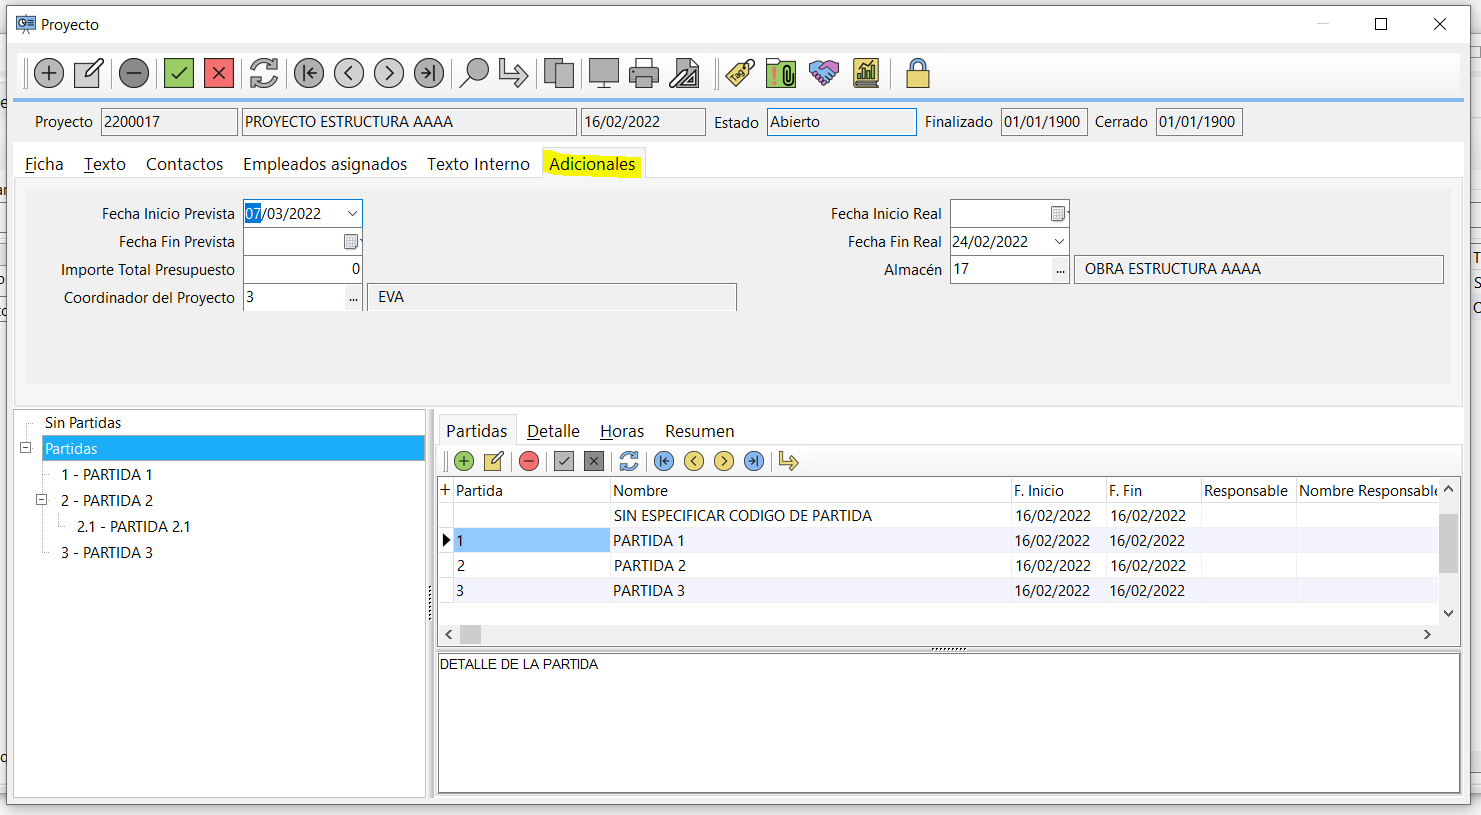The height and width of the screenshot is (815, 1481).
Task: Expand grid column chooser plus button
Action: pyautogui.click(x=446, y=490)
